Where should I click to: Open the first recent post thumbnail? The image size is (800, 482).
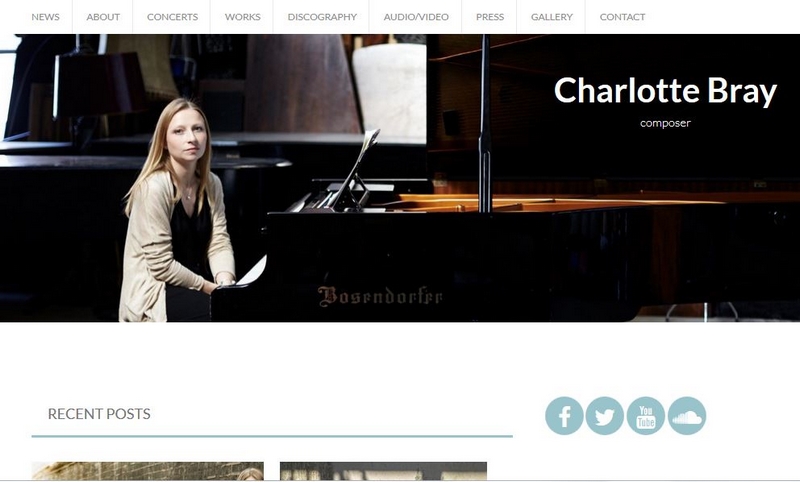(x=147, y=471)
